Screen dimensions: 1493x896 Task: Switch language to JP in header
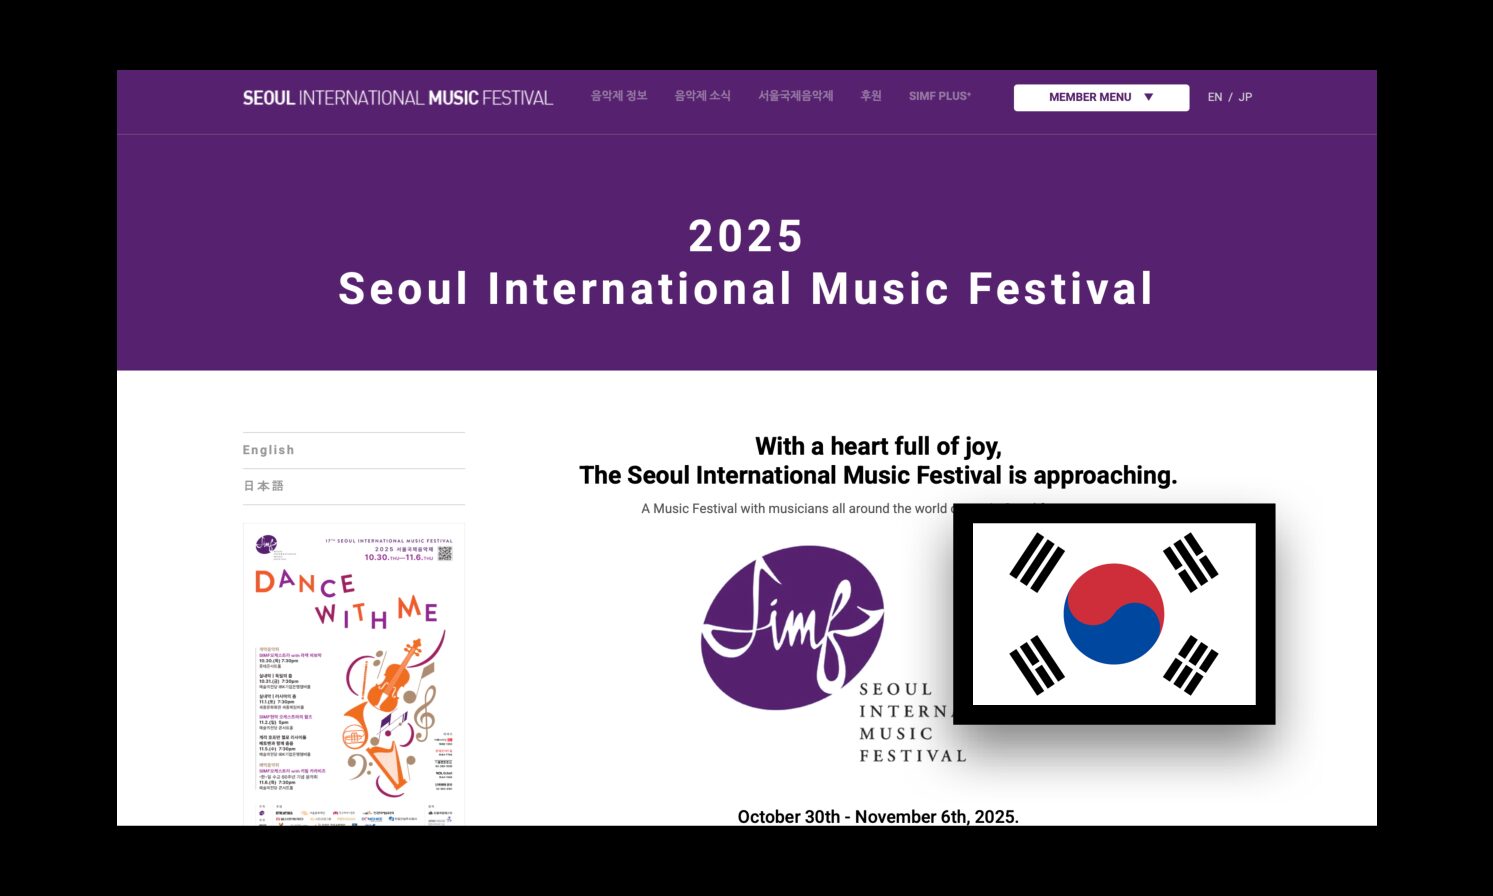pyautogui.click(x=1245, y=97)
